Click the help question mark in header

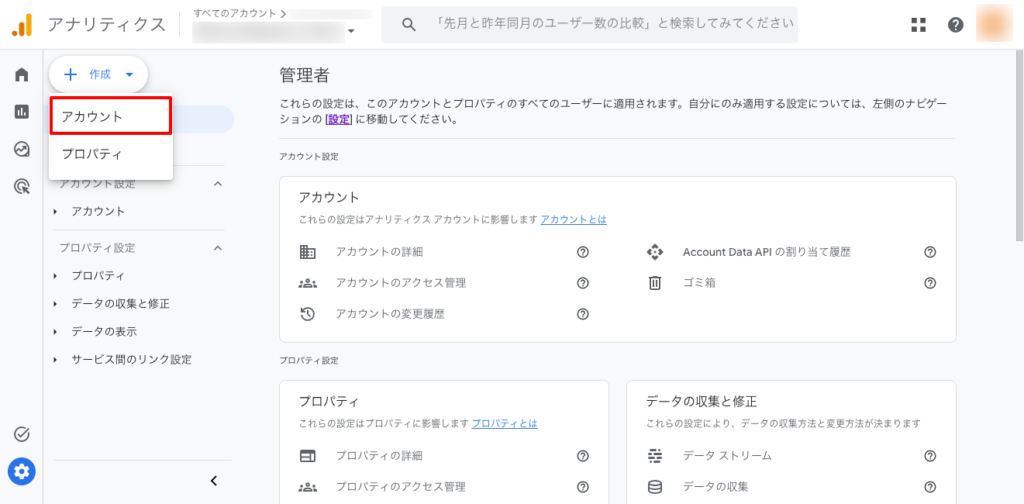coord(955,25)
